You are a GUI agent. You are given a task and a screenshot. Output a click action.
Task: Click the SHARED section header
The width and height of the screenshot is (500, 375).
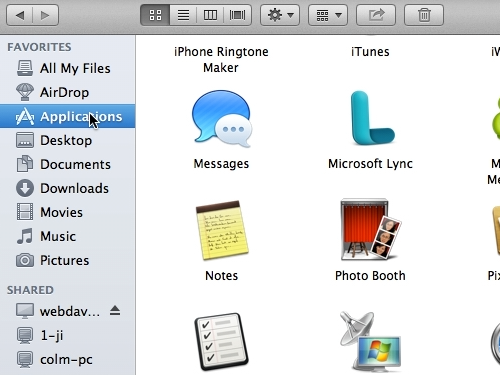point(30,290)
